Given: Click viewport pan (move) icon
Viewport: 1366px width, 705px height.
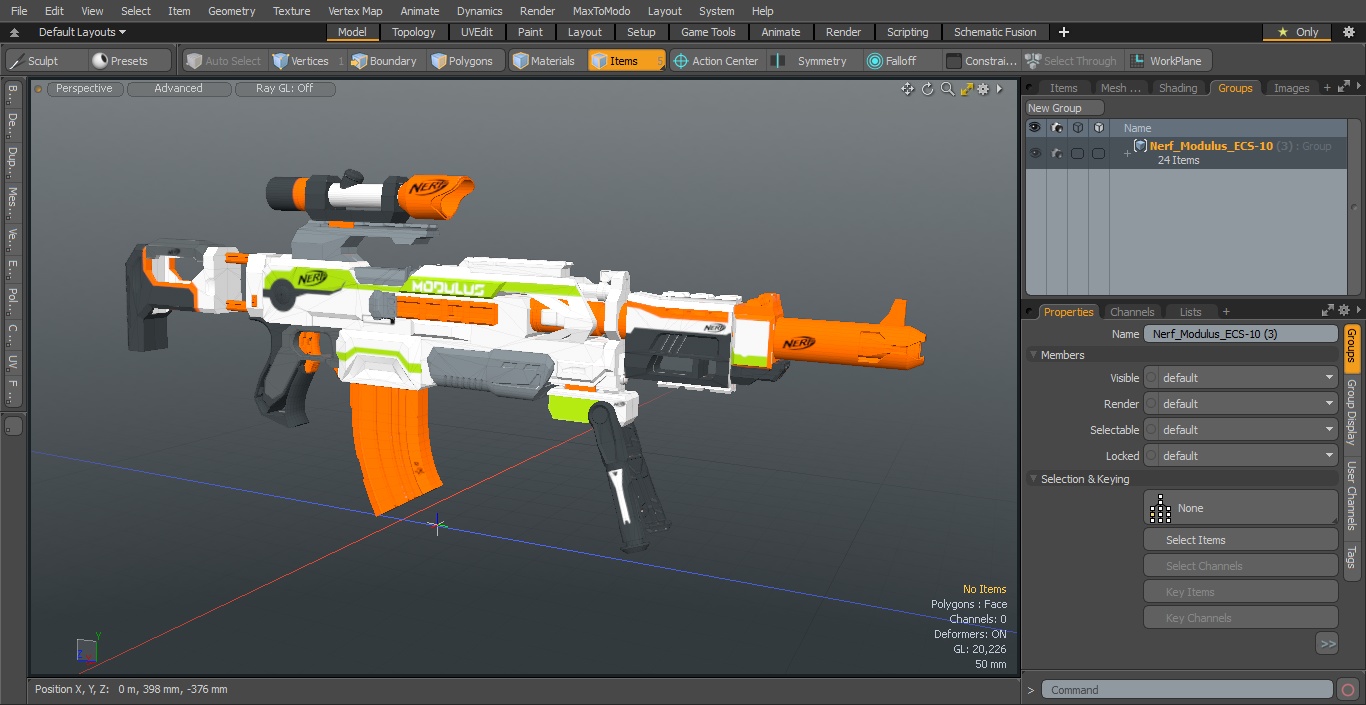Looking at the screenshot, I should (907, 89).
